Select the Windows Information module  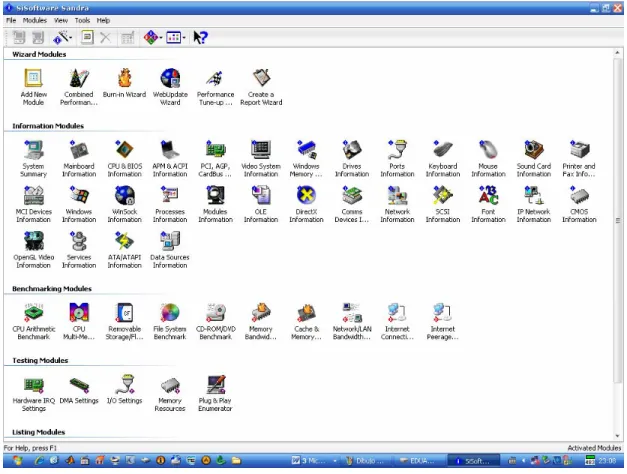click(x=79, y=204)
